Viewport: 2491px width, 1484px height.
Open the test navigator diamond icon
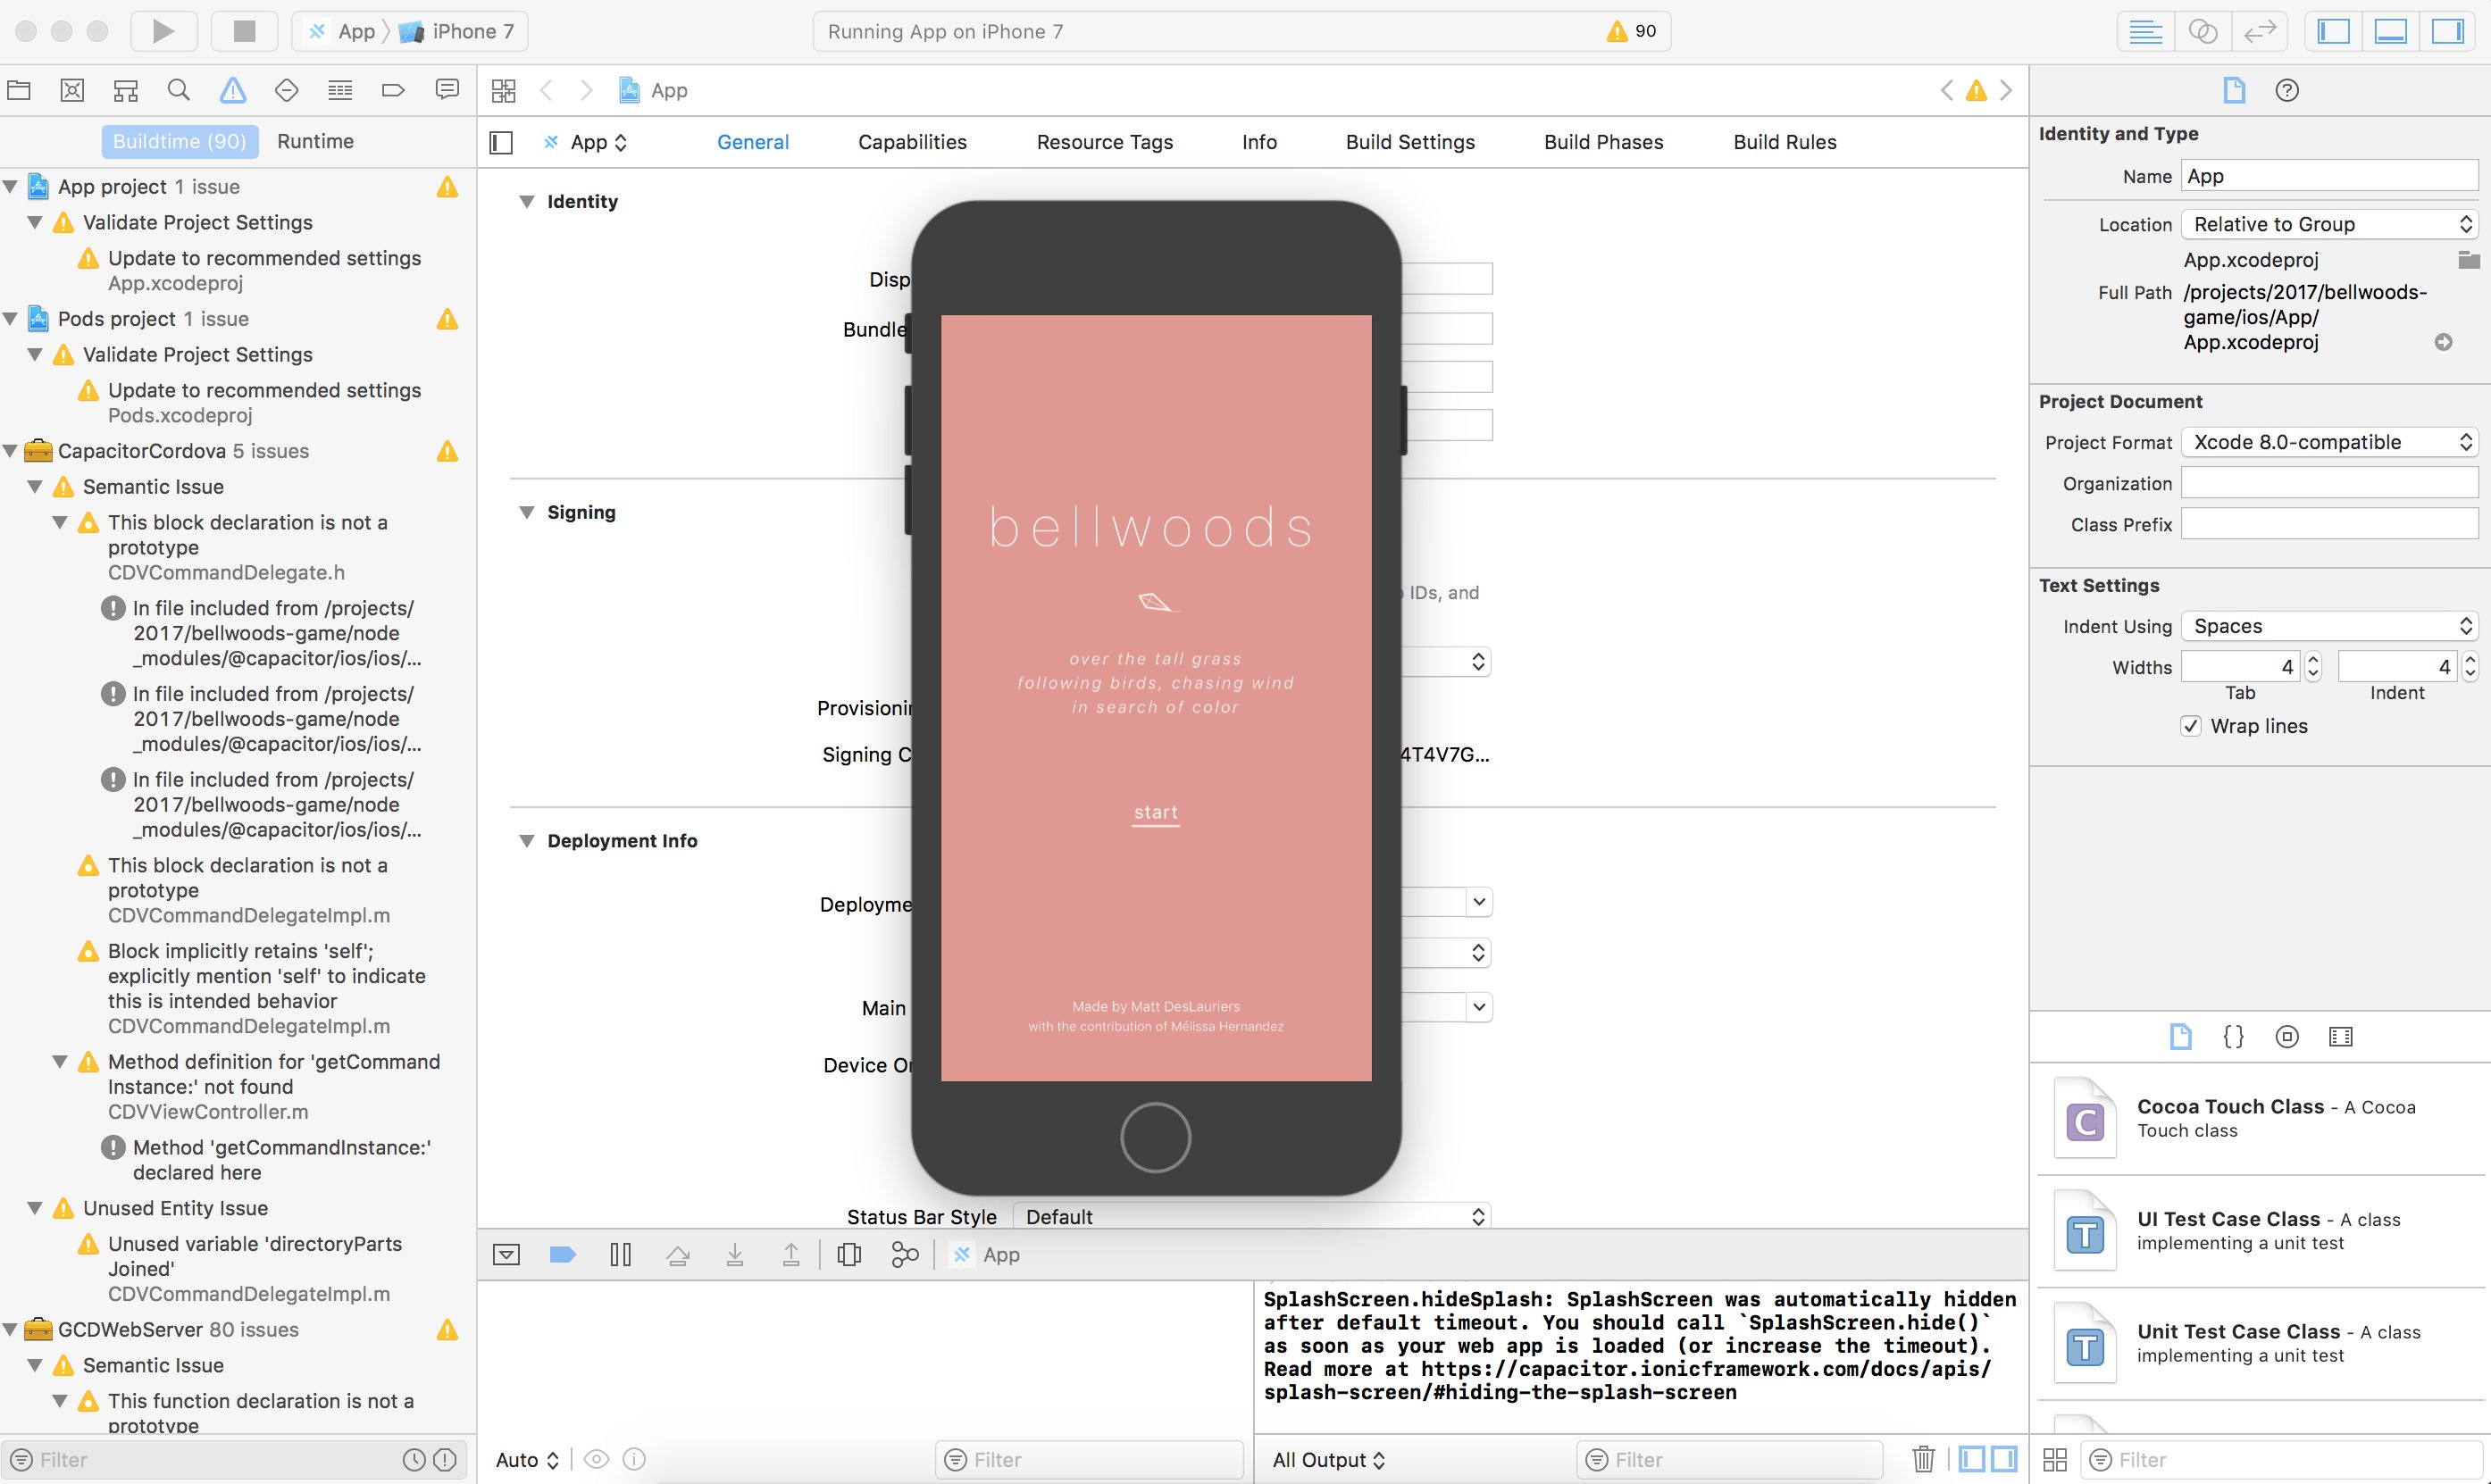(x=287, y=90)
